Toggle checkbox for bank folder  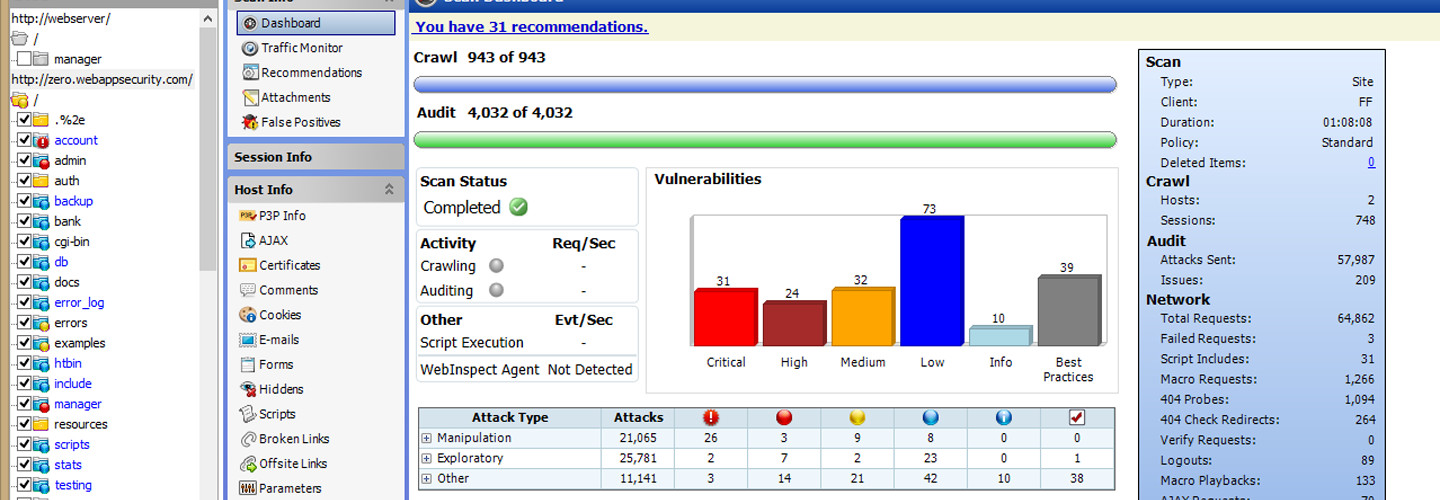pyautogui.click(x=25, y=221)
